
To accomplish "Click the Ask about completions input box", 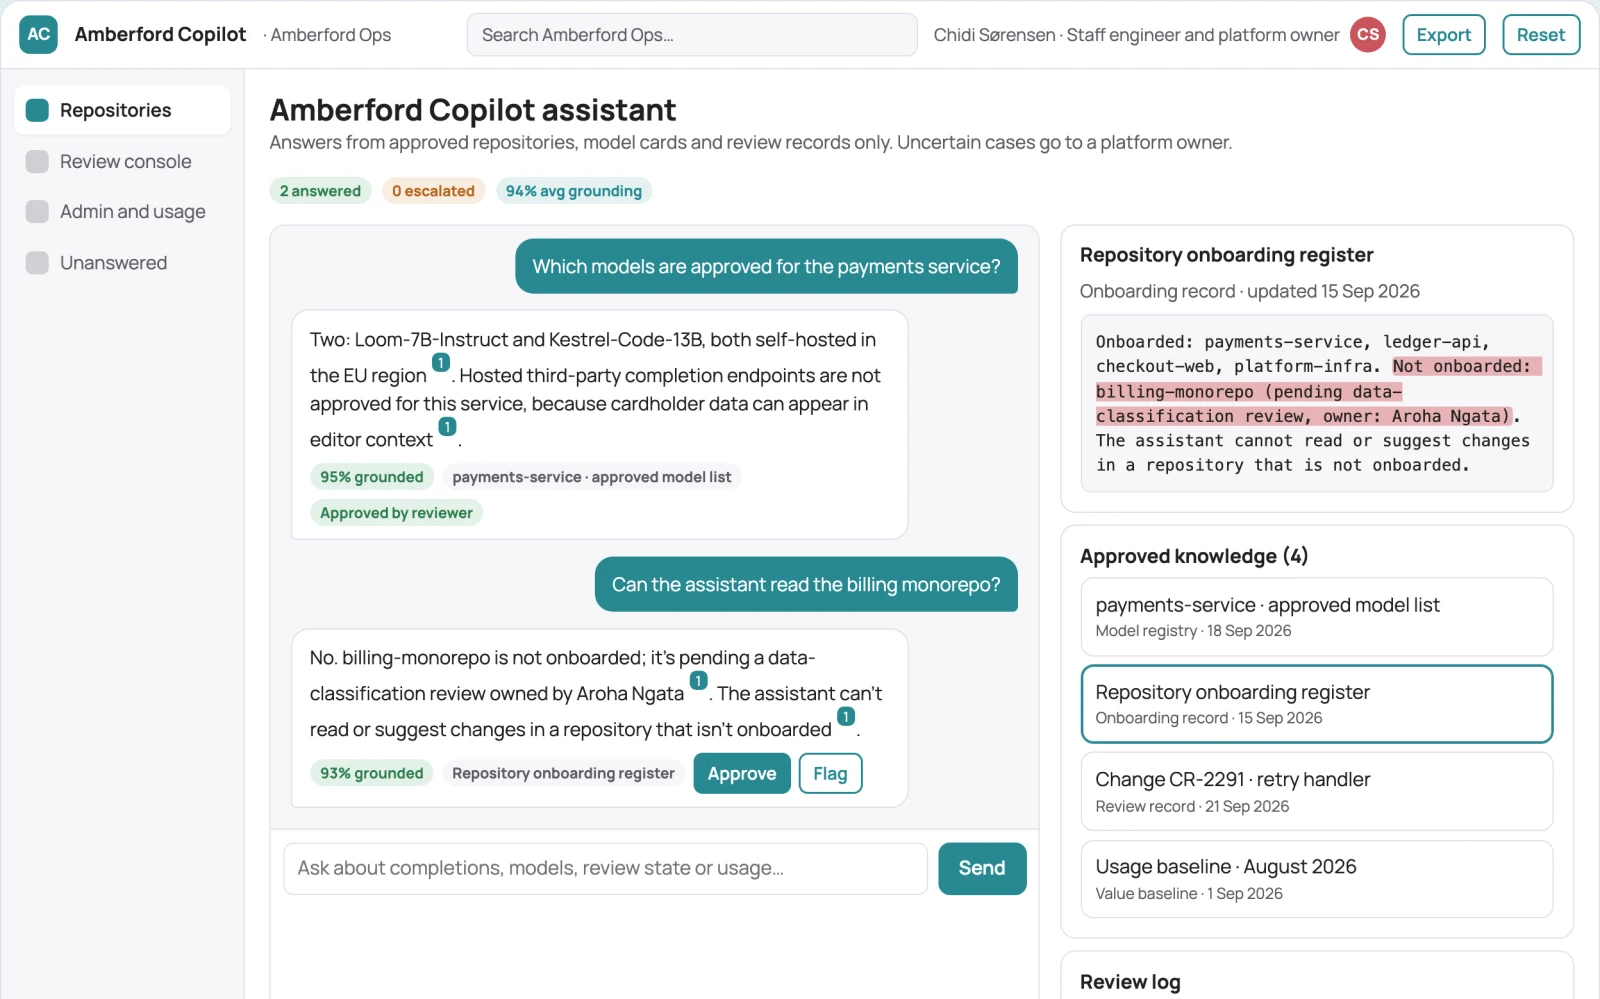I will [605, 868].
